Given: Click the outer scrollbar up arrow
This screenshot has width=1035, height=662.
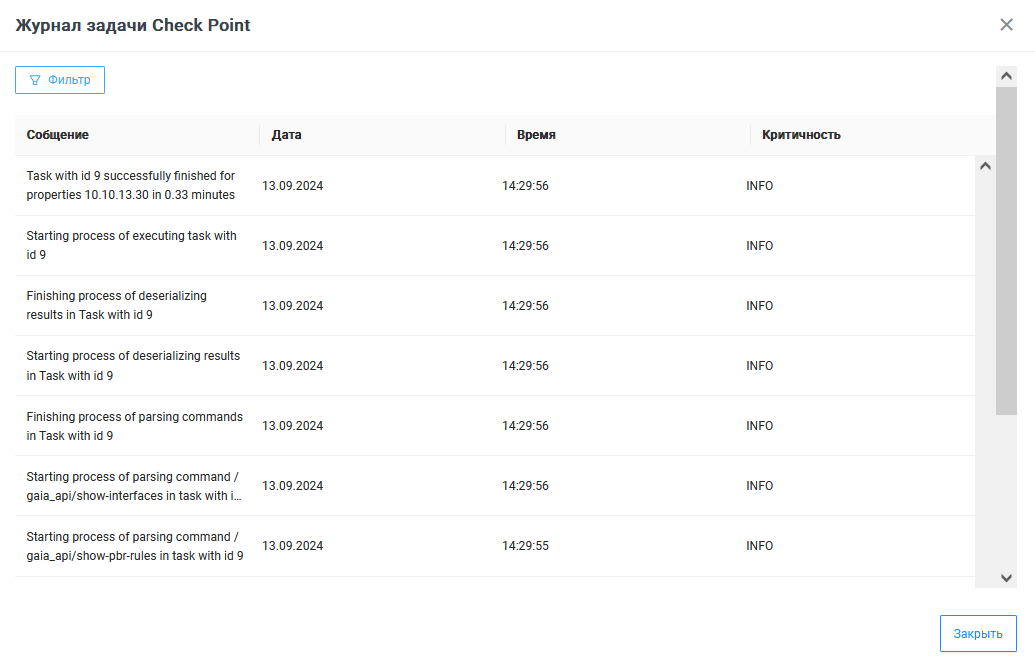Looking at the screenshot, I should 1006,76.
